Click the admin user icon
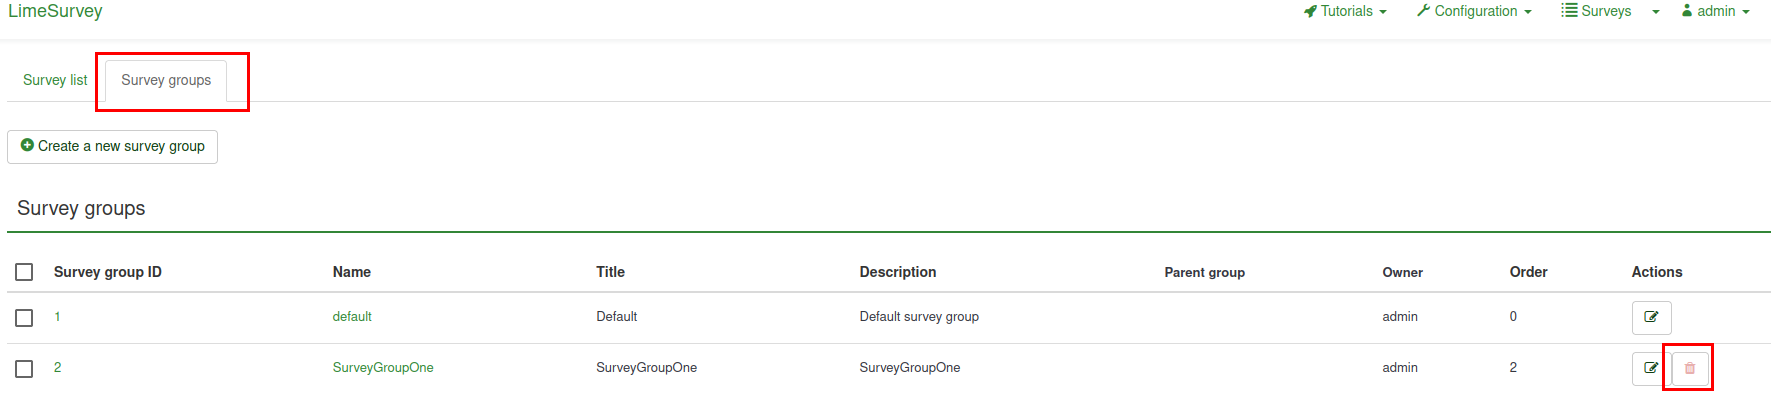The height and width of the screenshot is (404, 1771). [x=1687, y=11]
